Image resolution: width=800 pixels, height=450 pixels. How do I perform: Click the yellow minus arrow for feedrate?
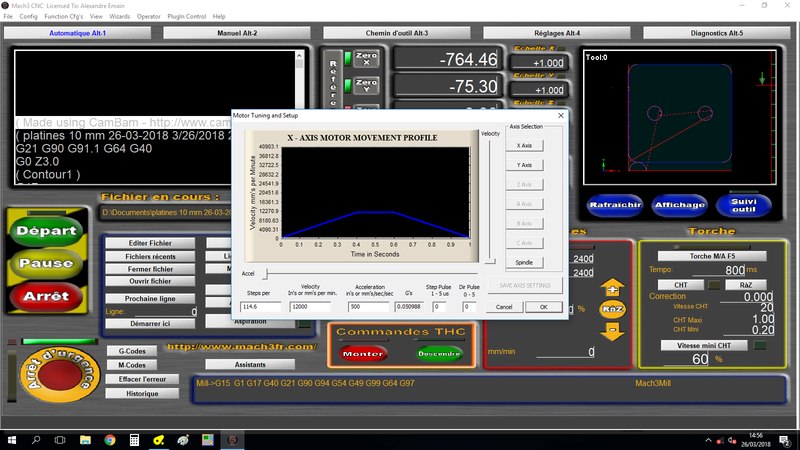tap(613, 332)
